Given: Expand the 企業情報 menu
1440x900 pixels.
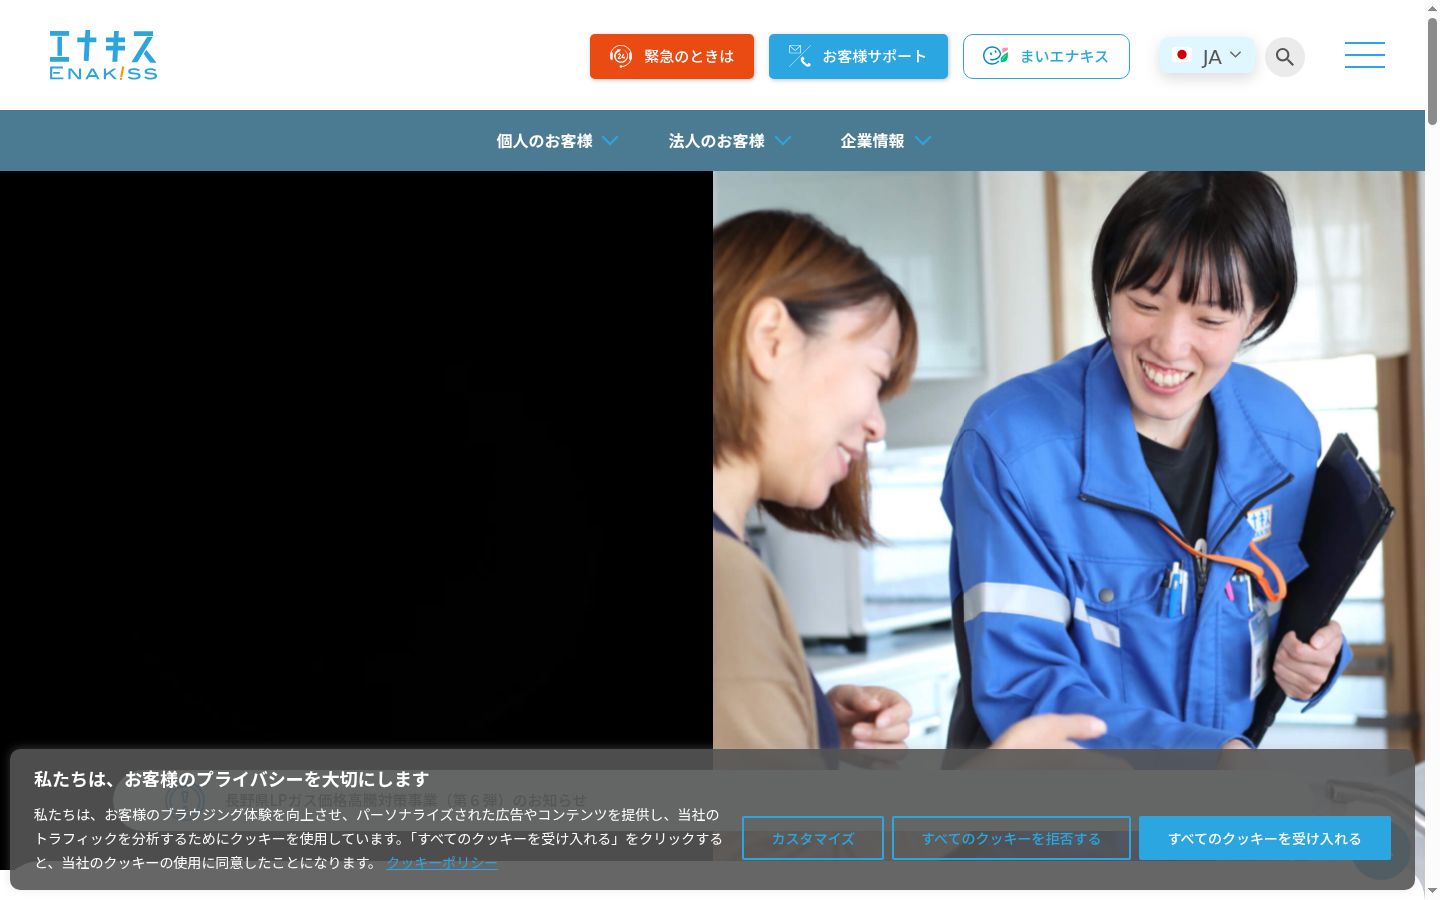Looking at the screenshot, I should coord(886,141).
